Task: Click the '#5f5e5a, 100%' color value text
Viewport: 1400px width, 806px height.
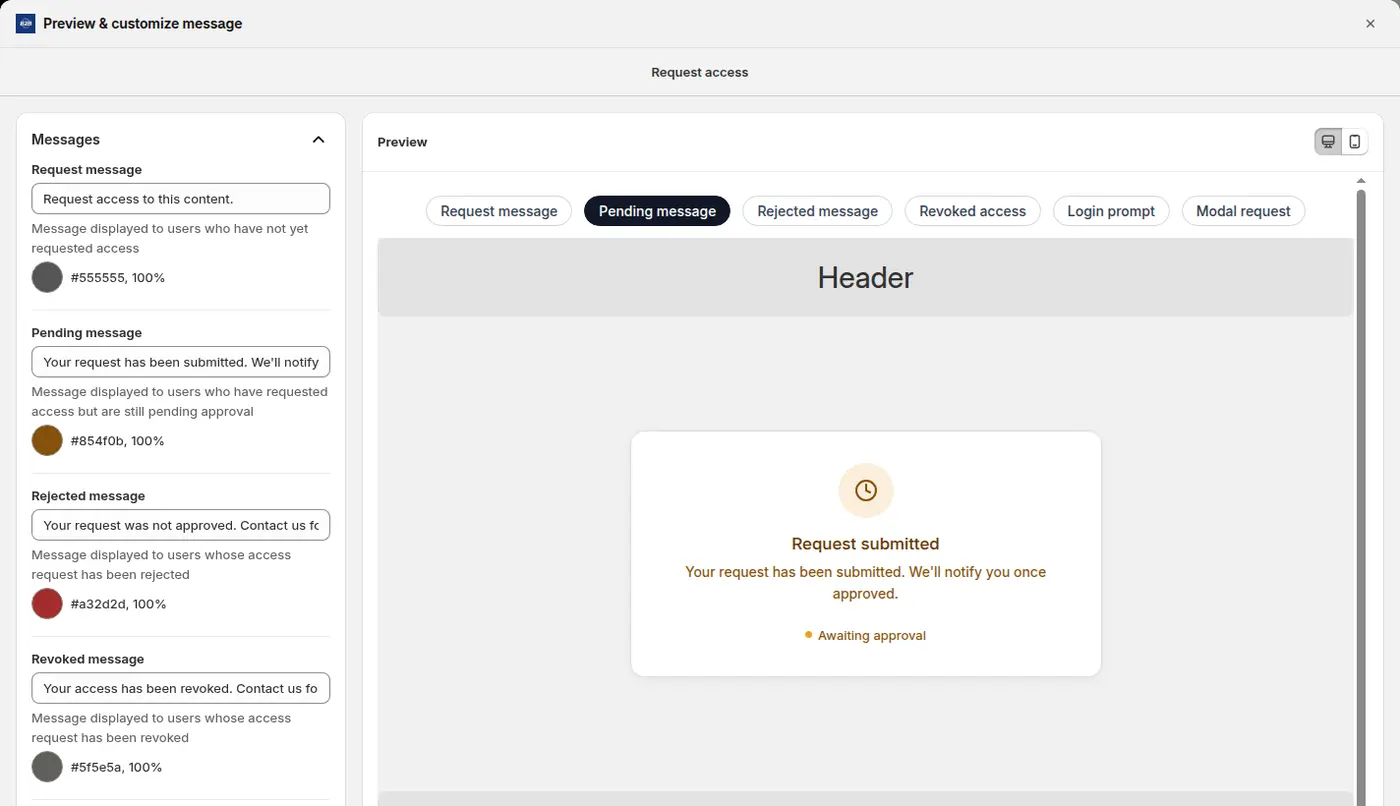Action: click(116, 767)
